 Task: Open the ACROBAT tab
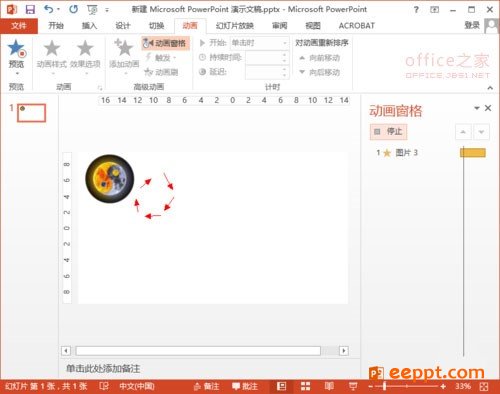(357, 26)
